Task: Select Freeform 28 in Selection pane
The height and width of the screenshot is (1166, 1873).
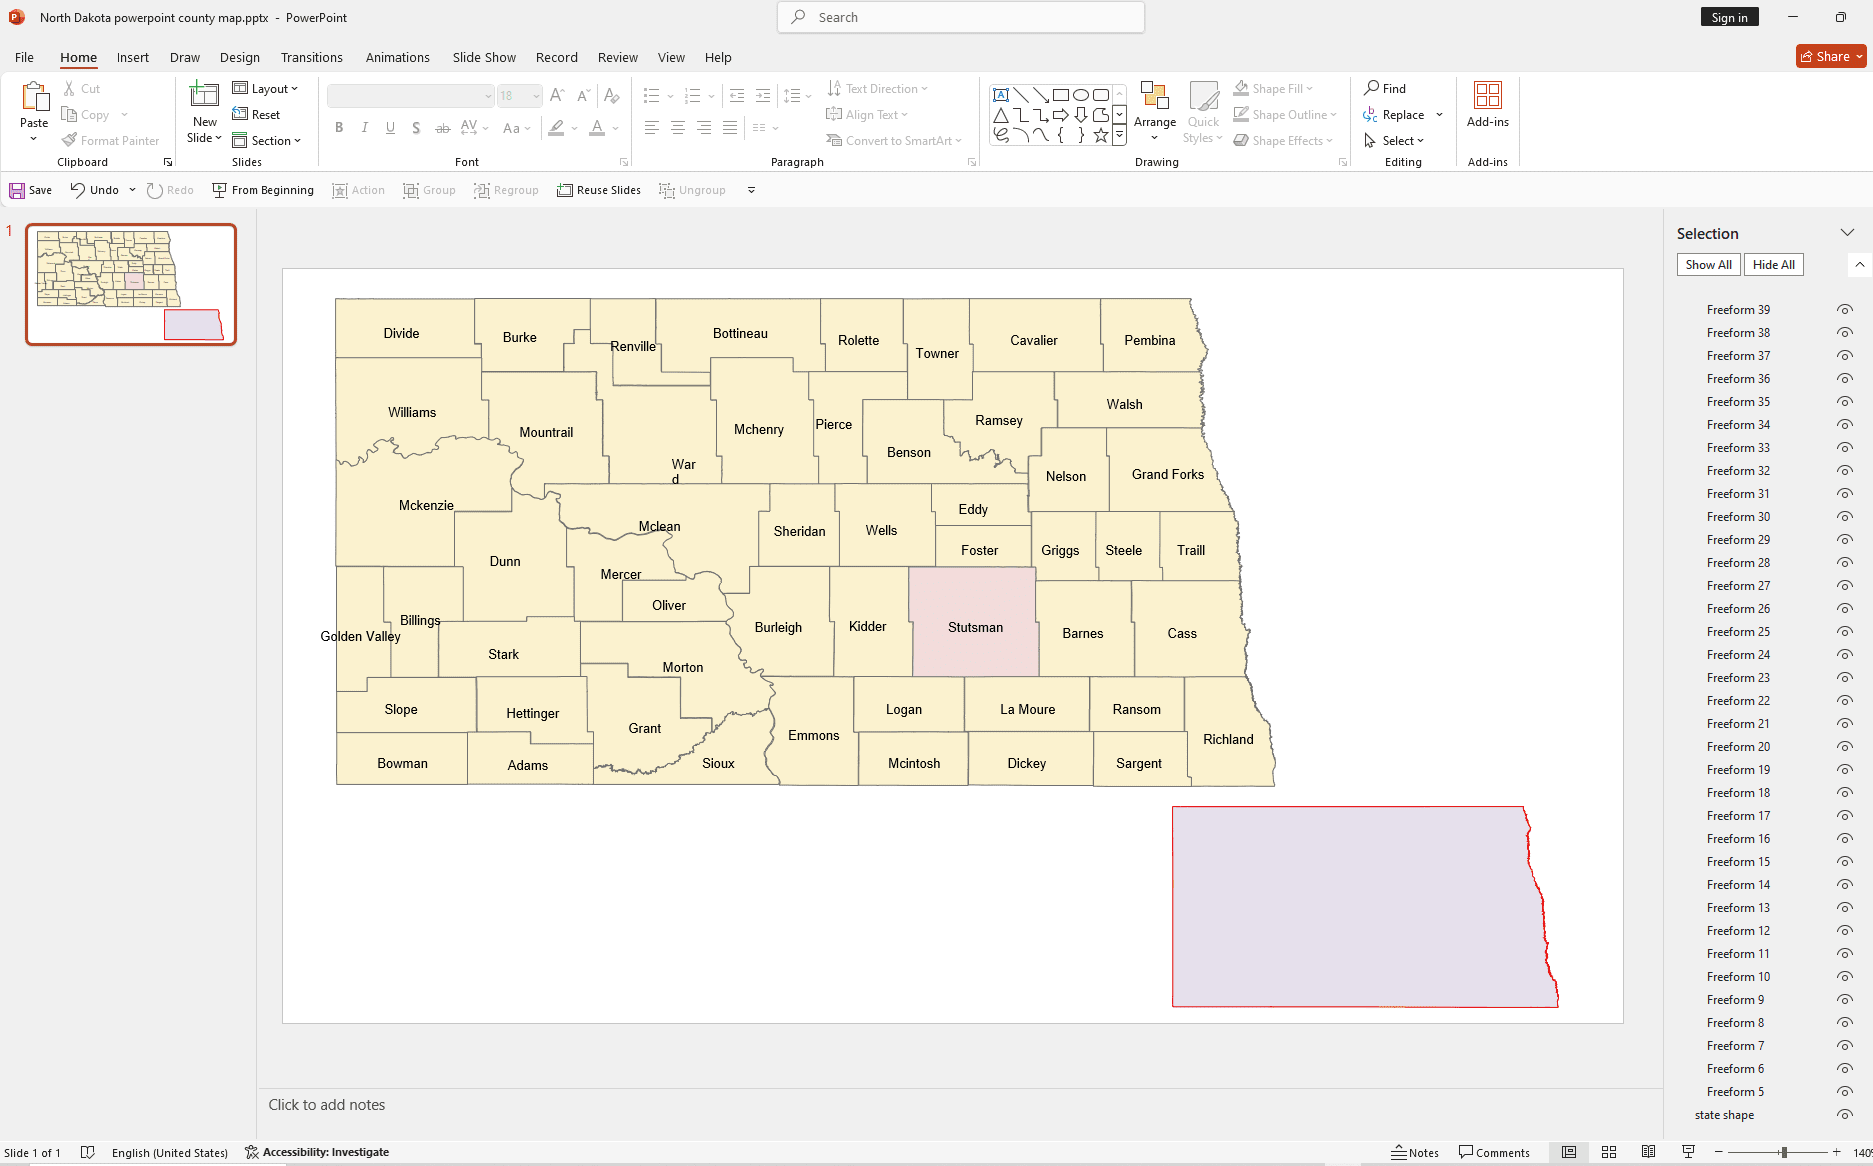Action: 1738,563
